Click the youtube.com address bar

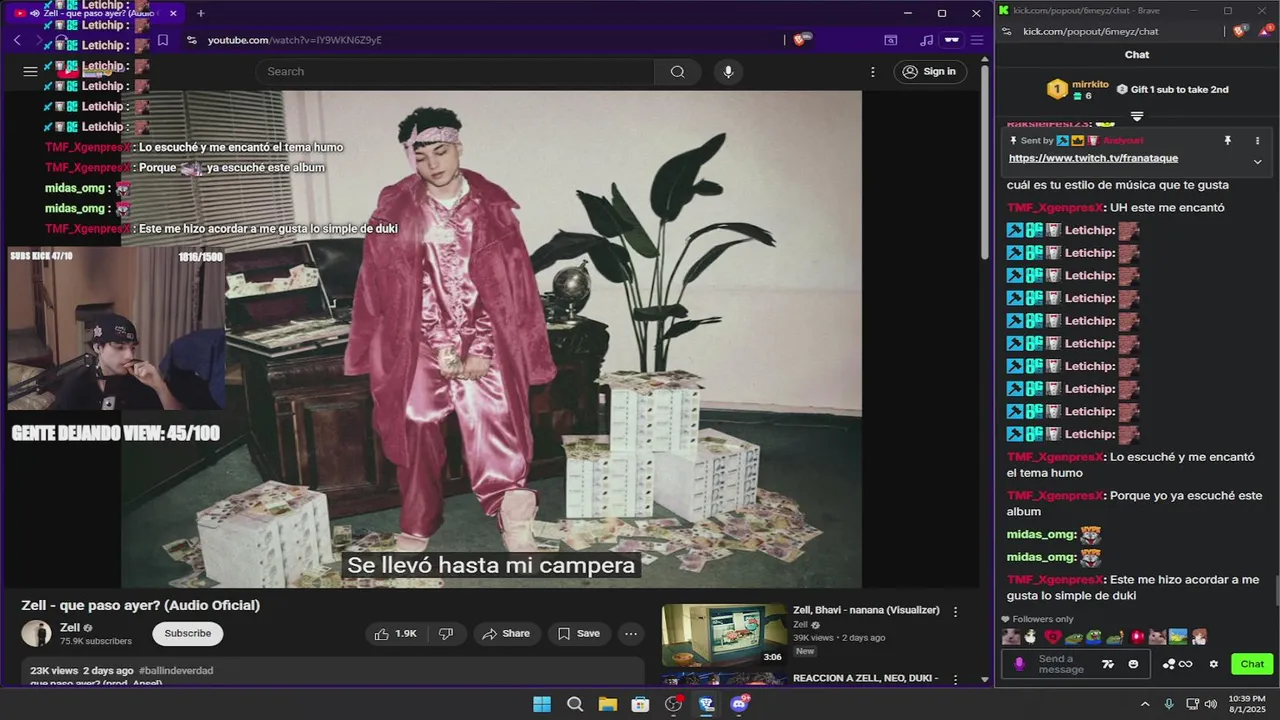480,40
